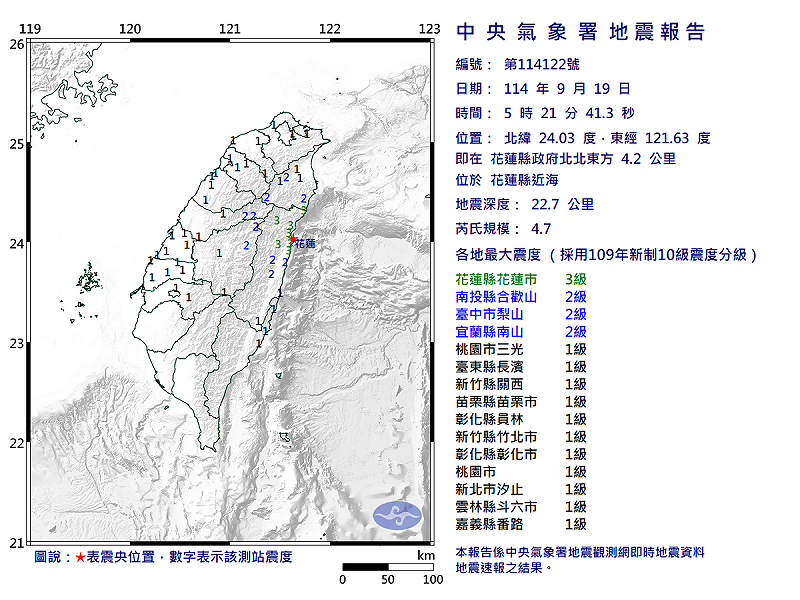Select the earthquake depth value 22.7 公里
The width and height of the screenshot is (800, 600).
[567, 205]
